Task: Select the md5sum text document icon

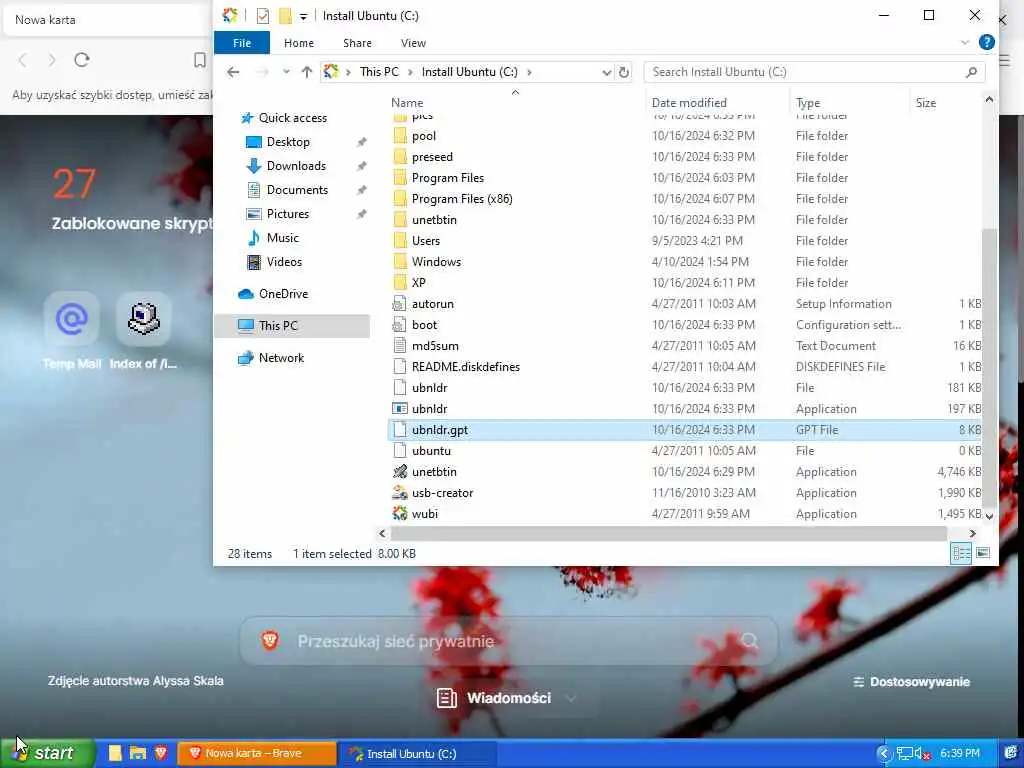Action: tap(400, 345)
